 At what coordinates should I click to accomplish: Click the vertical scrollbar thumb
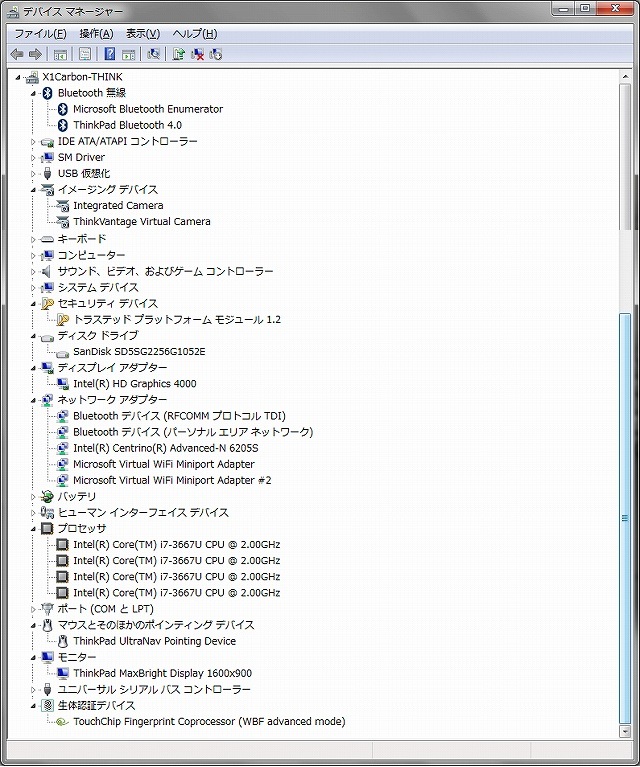[625, 519]
